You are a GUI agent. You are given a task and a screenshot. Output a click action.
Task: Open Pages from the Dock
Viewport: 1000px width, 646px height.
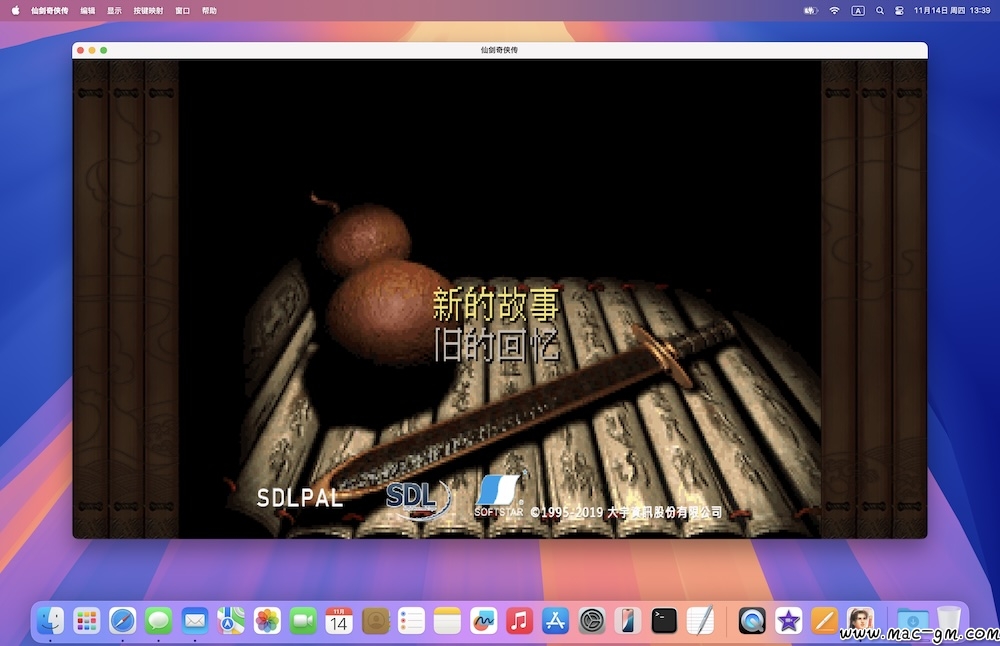coord(824,620)
